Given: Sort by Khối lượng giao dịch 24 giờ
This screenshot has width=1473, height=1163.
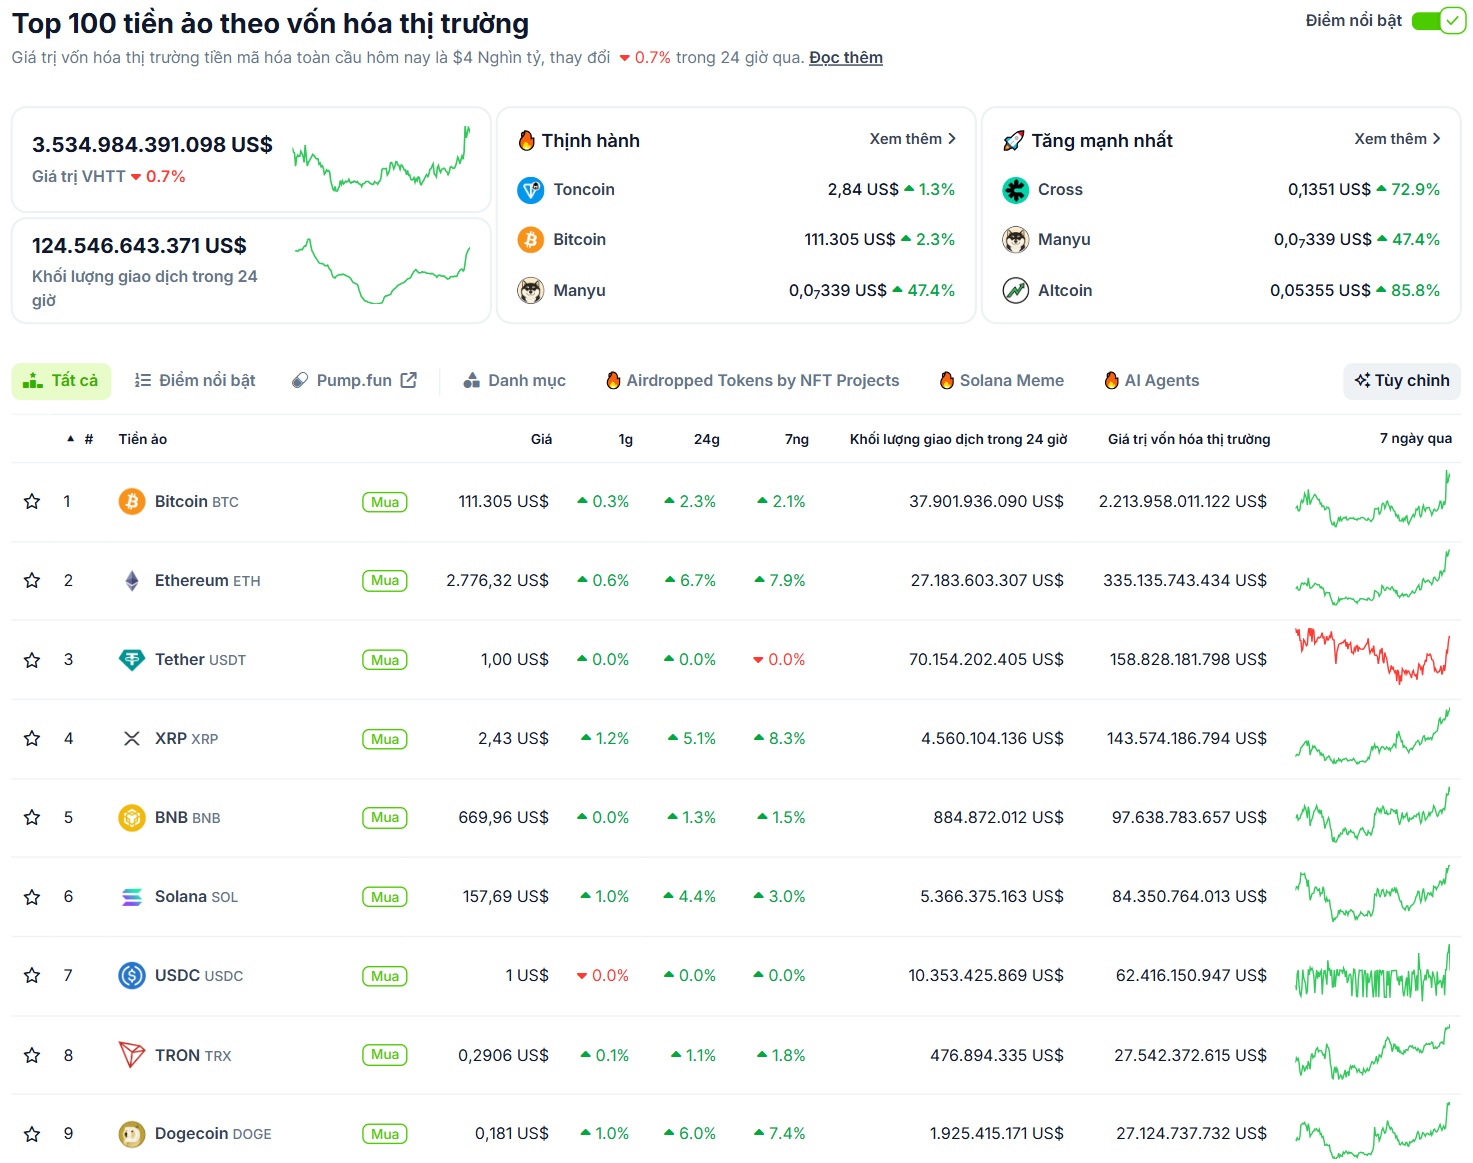Looking at the screenshot, I should 959,439.
